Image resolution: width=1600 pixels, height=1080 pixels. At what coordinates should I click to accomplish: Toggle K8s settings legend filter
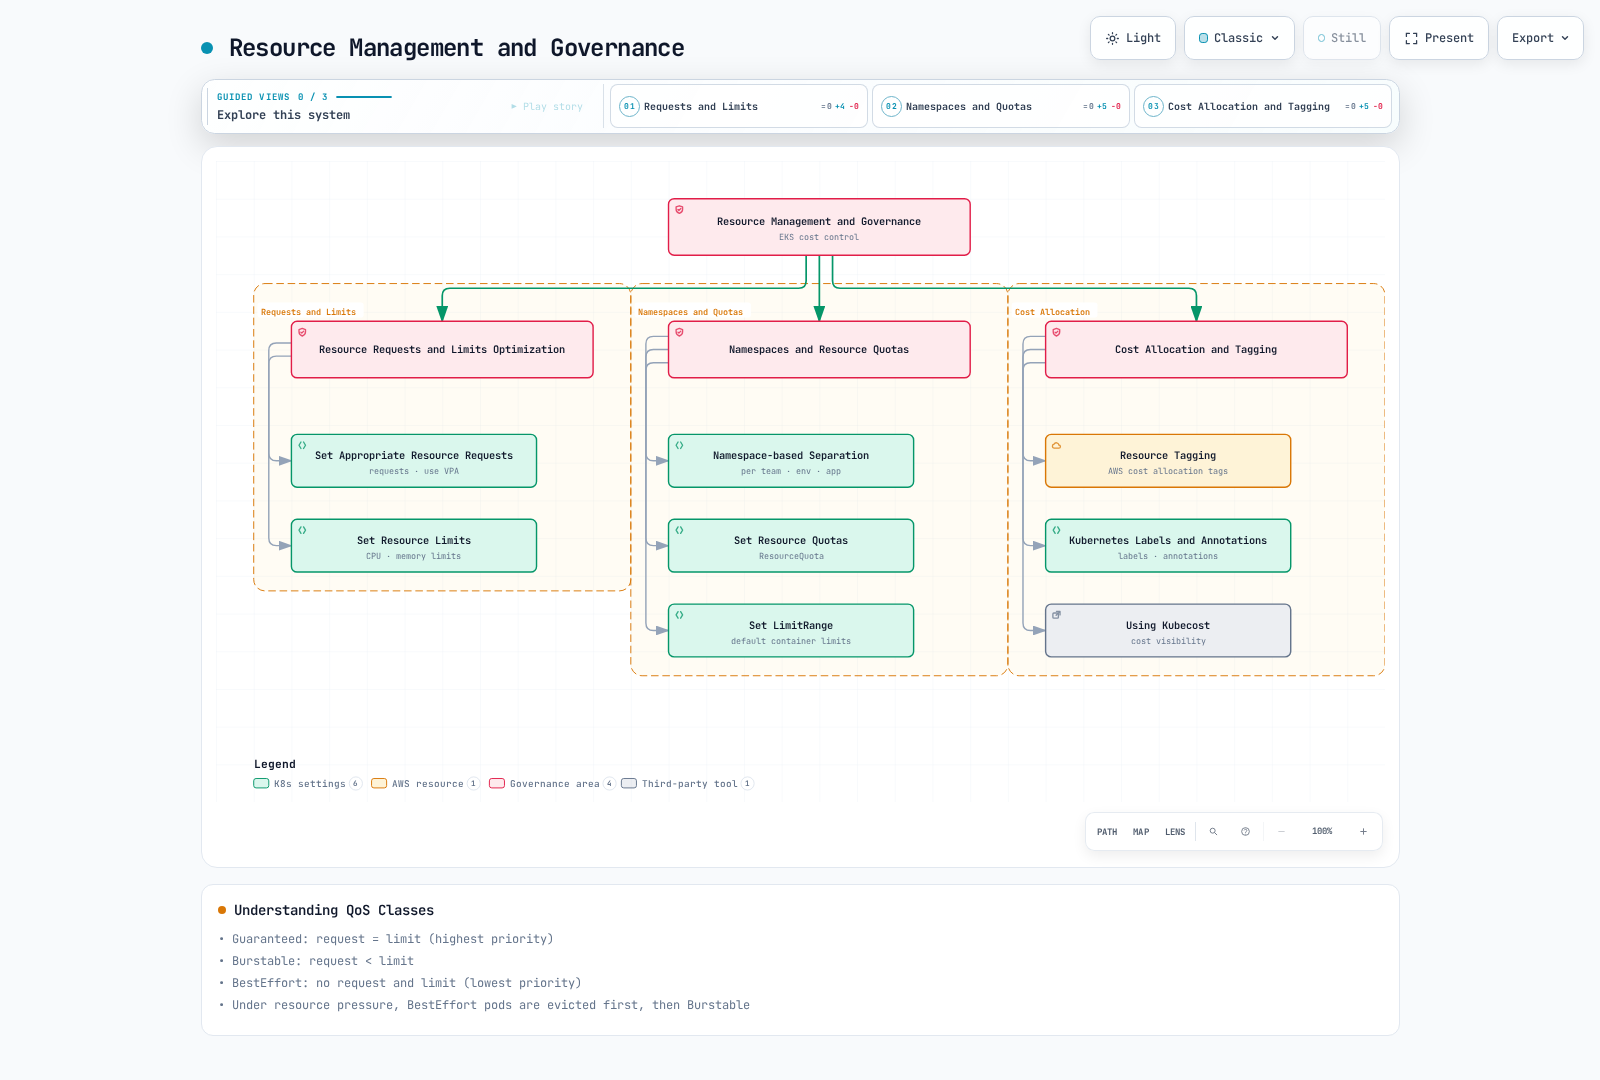[x=307, y=784]
